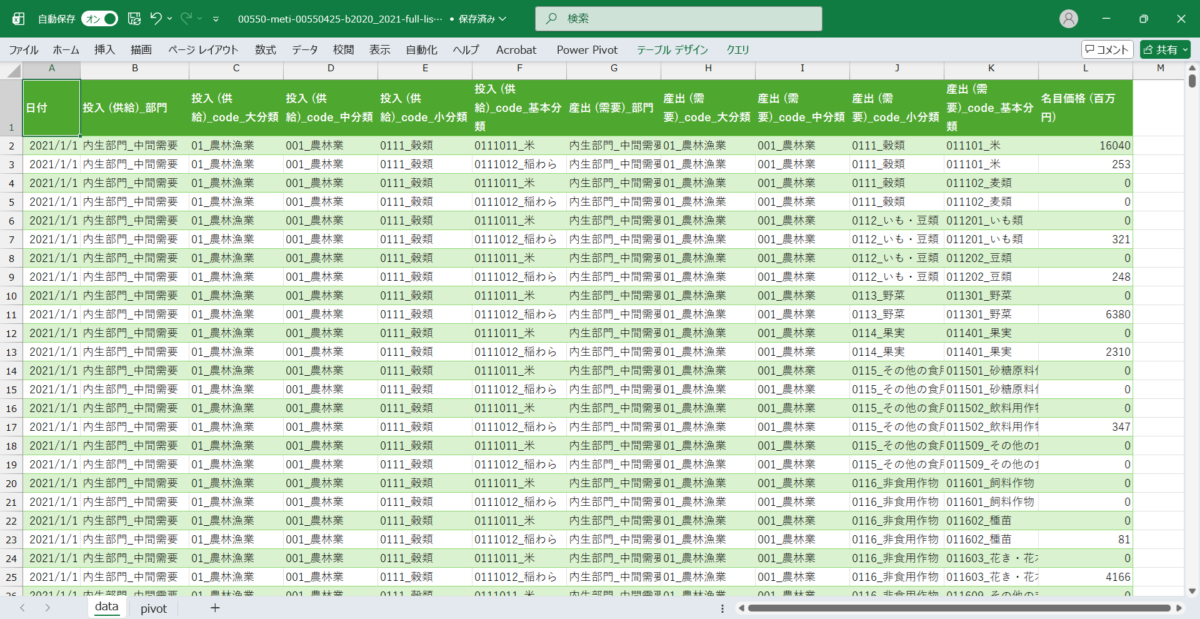Viewport: 1200px width, 619px height.
Task: Toggle the 自動保存 AutoSave switch
Action: (99, 19)
